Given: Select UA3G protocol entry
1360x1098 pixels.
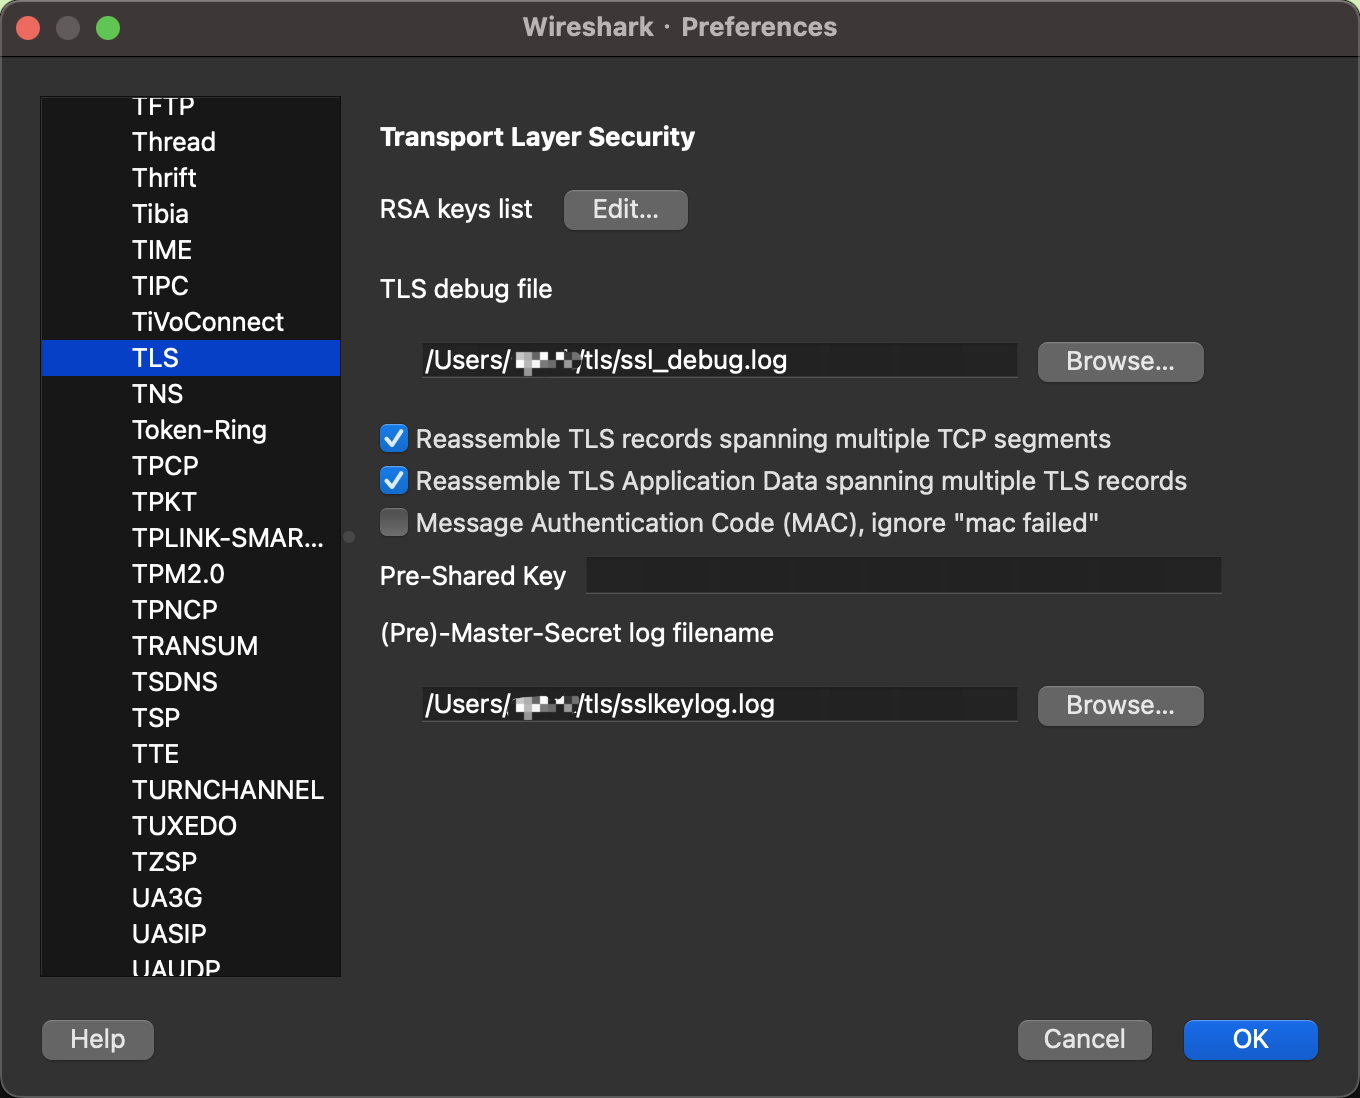Looking at the screenshot, I should pyautogui.click(x=191, y=898).
